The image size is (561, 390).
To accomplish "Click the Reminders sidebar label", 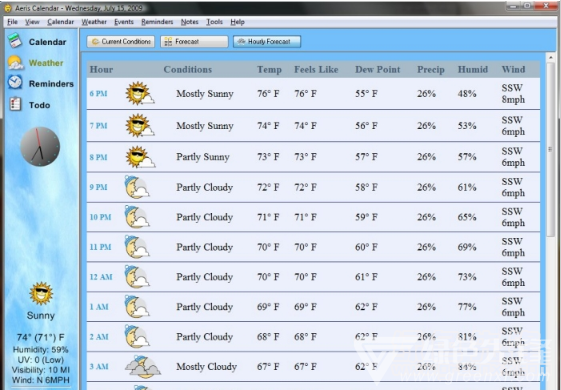I will click(x=51, y=84).
